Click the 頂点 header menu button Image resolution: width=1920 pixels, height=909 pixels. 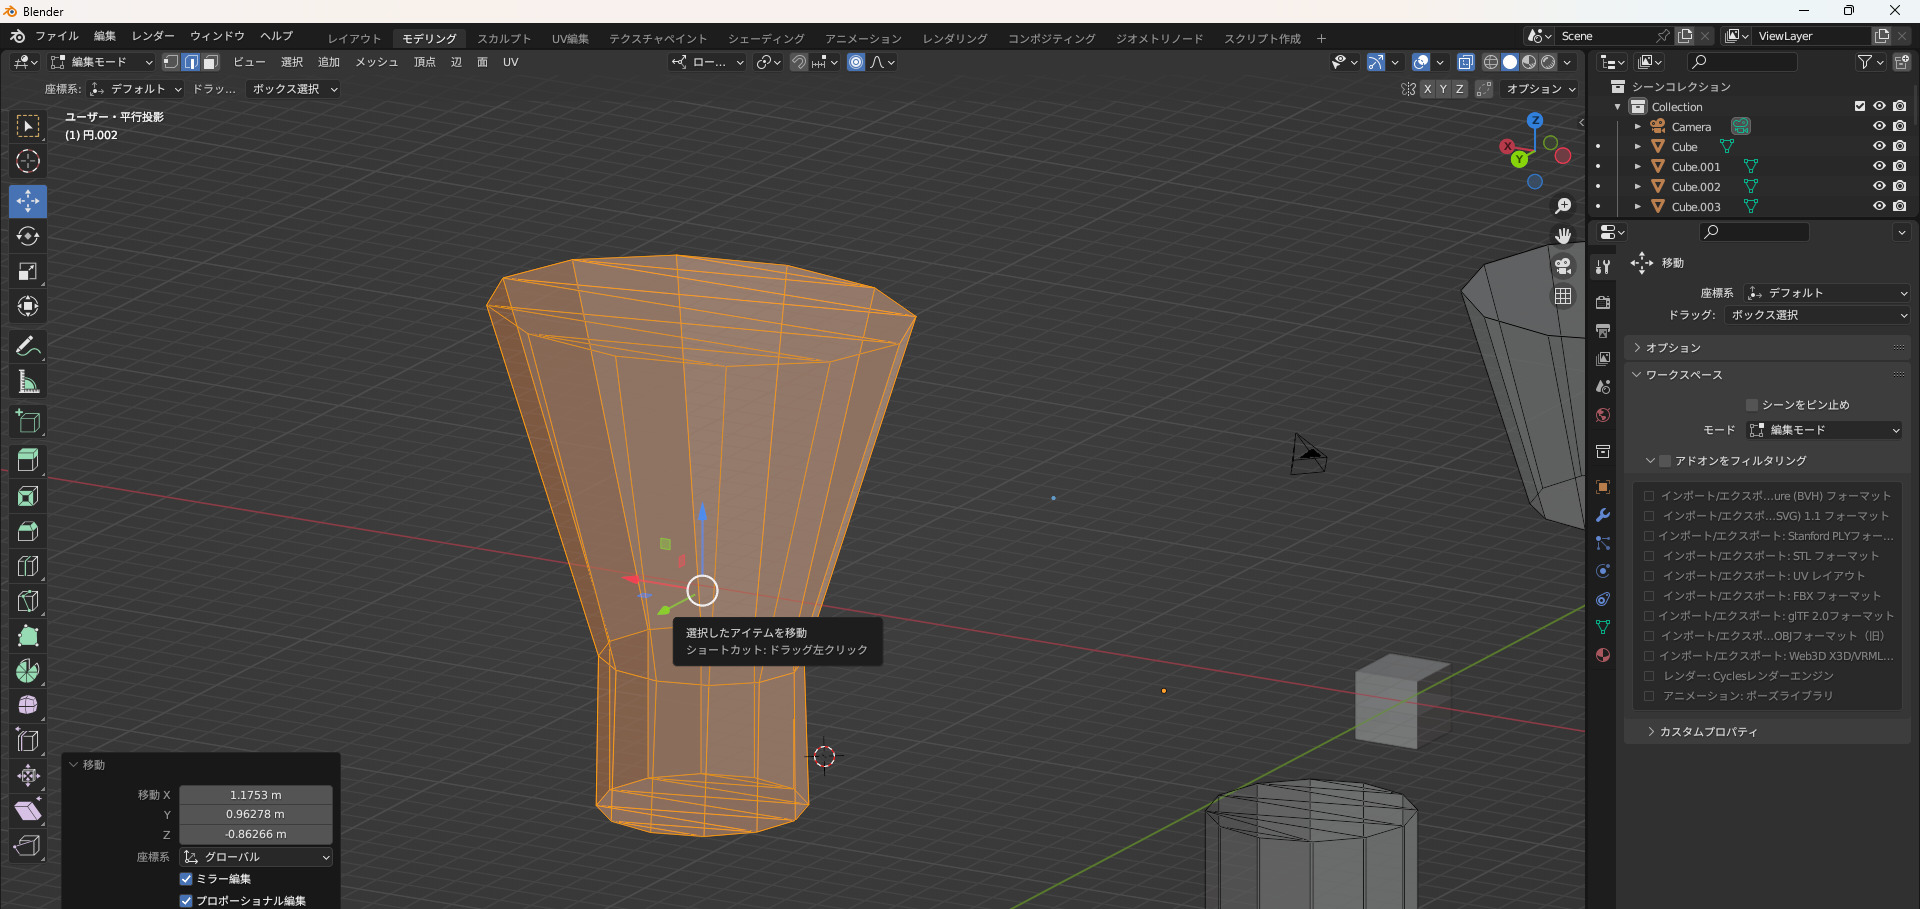[x=425, y=62]
